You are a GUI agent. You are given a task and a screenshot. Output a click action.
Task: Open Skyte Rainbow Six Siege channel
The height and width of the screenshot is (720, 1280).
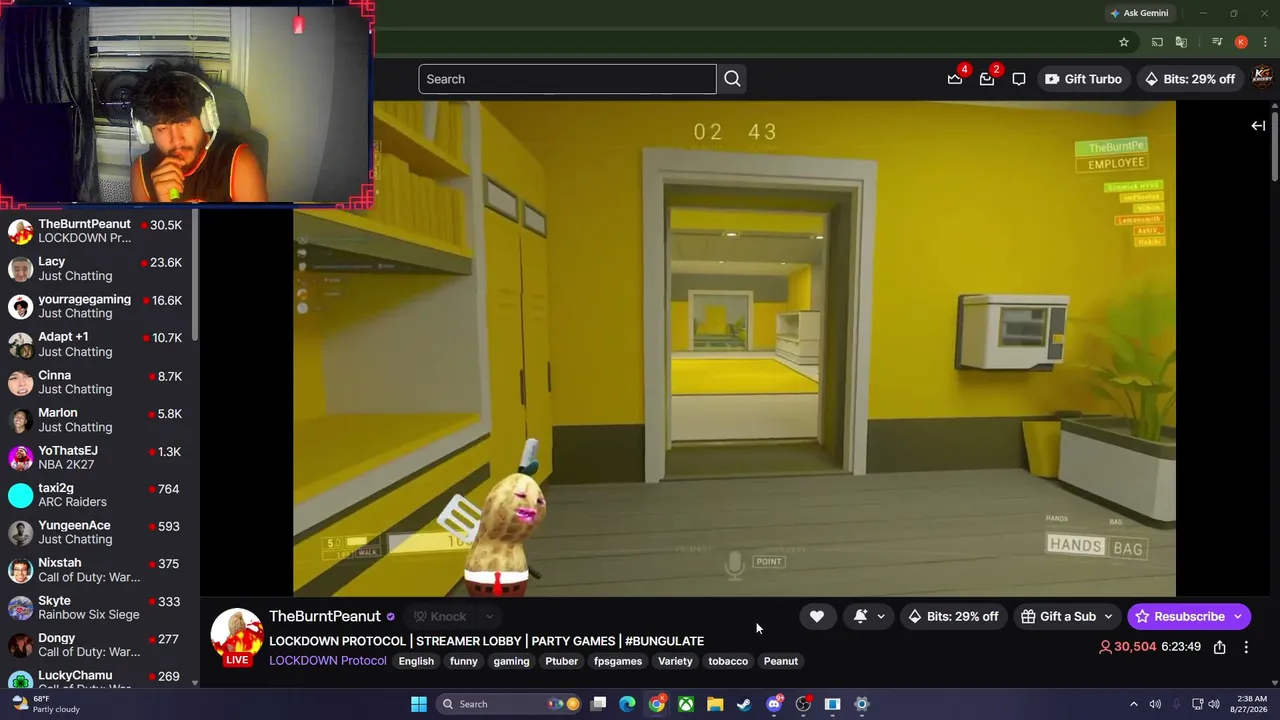[x=98, y=608]
